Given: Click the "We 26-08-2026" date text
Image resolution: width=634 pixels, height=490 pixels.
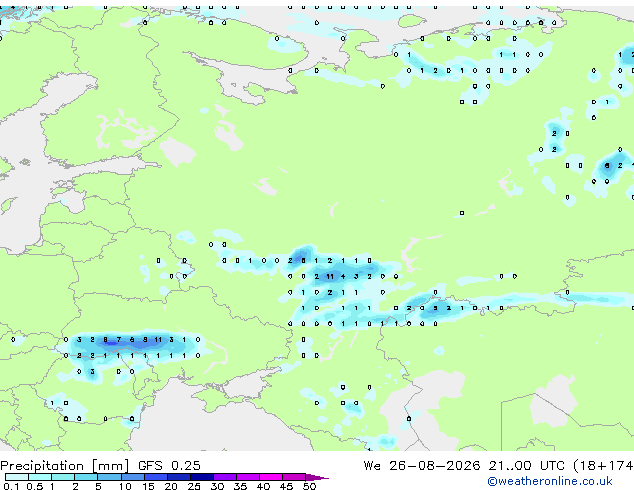Looking at the screenshot, I should (x=422, y=466).
